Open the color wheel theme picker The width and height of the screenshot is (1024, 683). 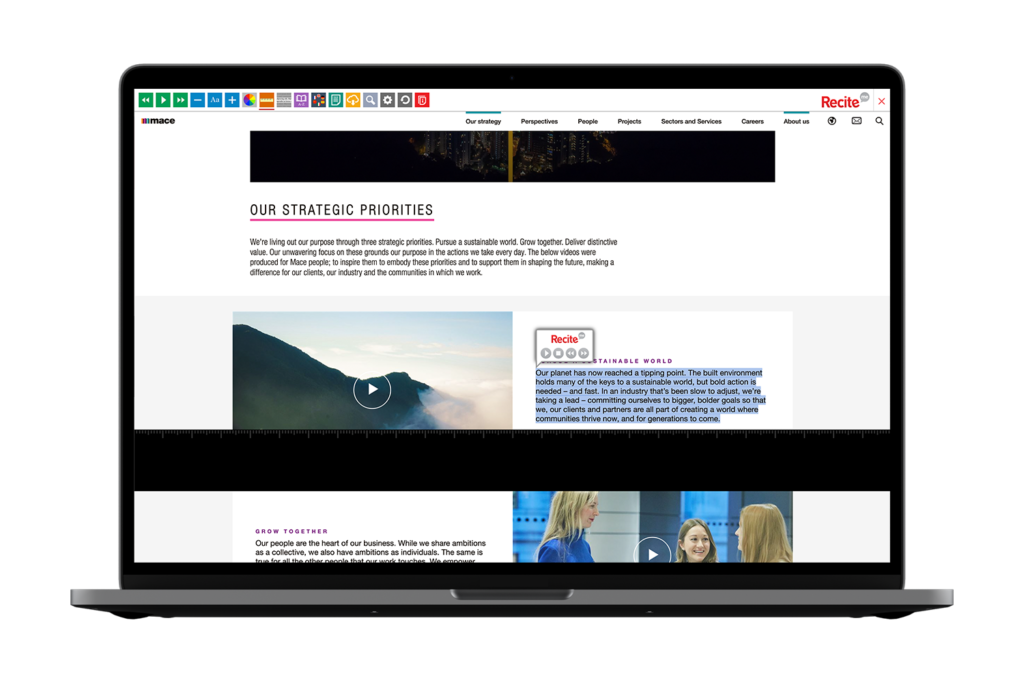(x=249, y=100)
